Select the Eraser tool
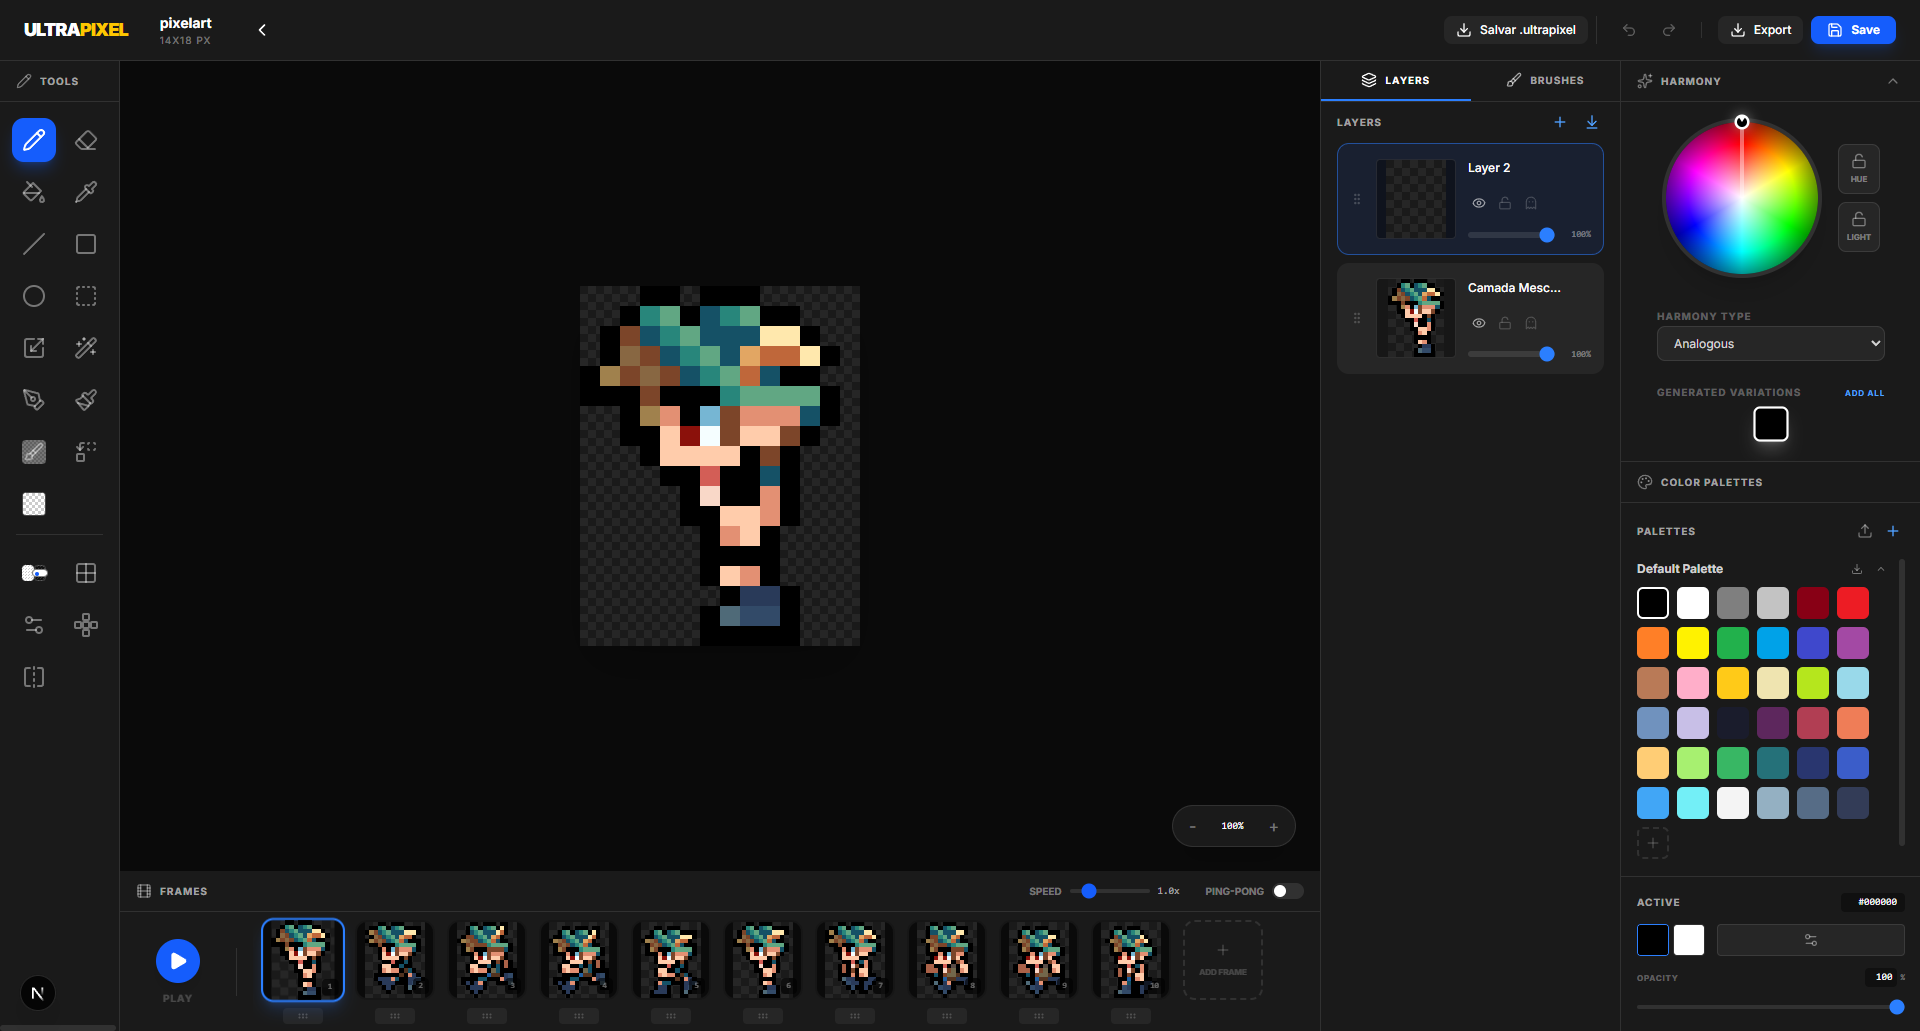Screen dimensions: 1920x1031 click(86, 140)
